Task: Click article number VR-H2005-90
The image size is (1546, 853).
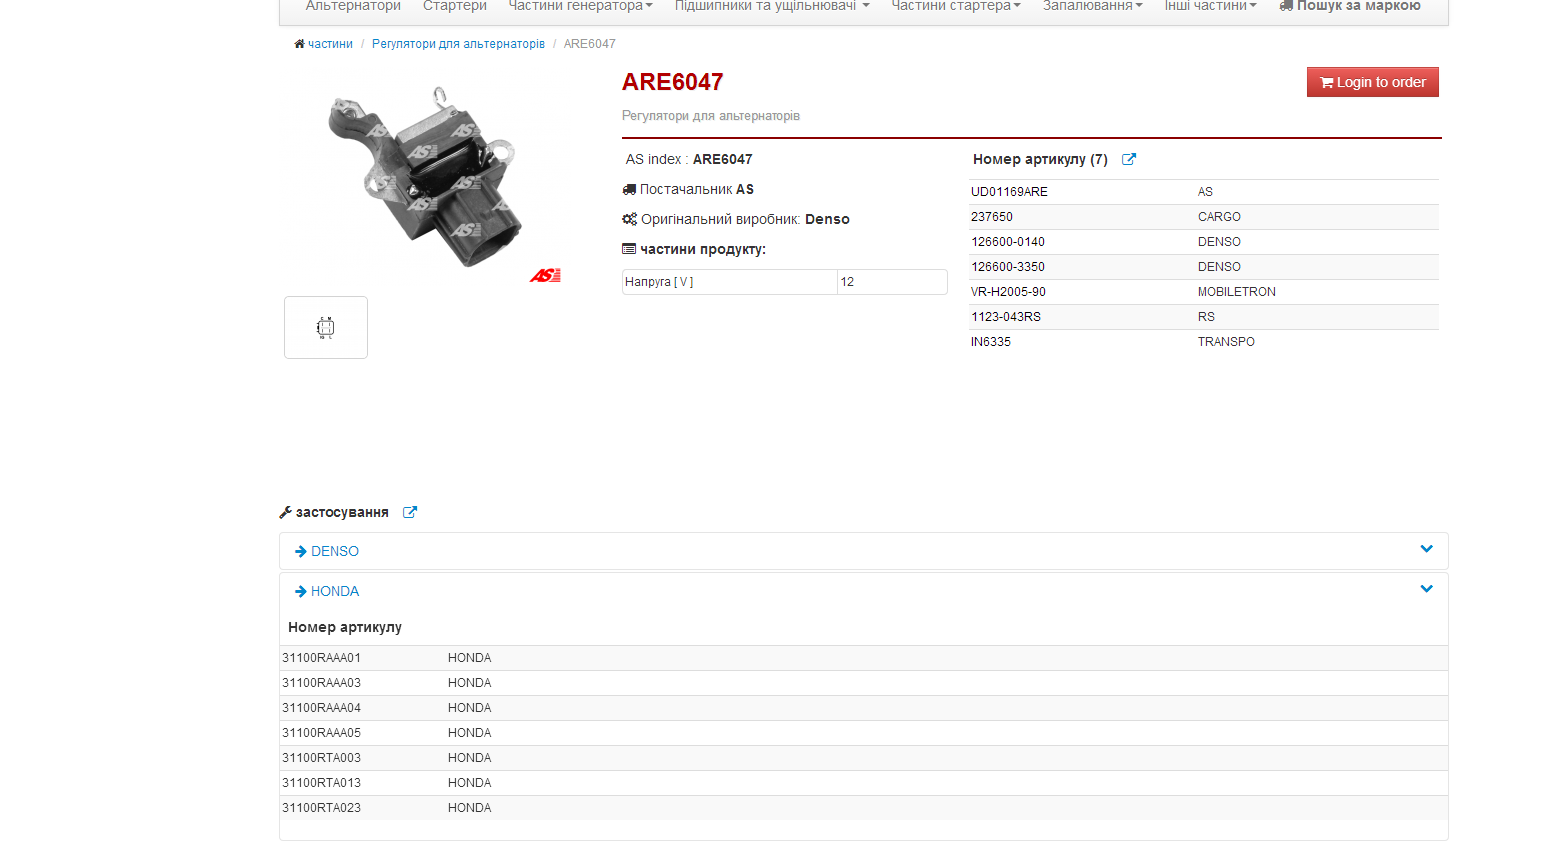Action: (1008, 292)
